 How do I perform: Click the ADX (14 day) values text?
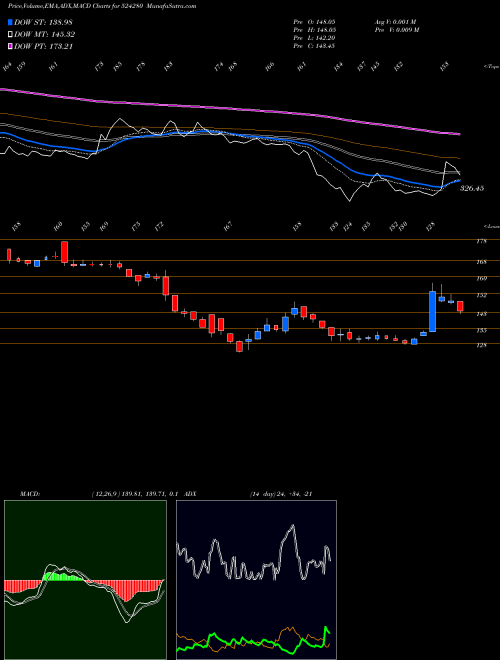click(x=281, y=494)
